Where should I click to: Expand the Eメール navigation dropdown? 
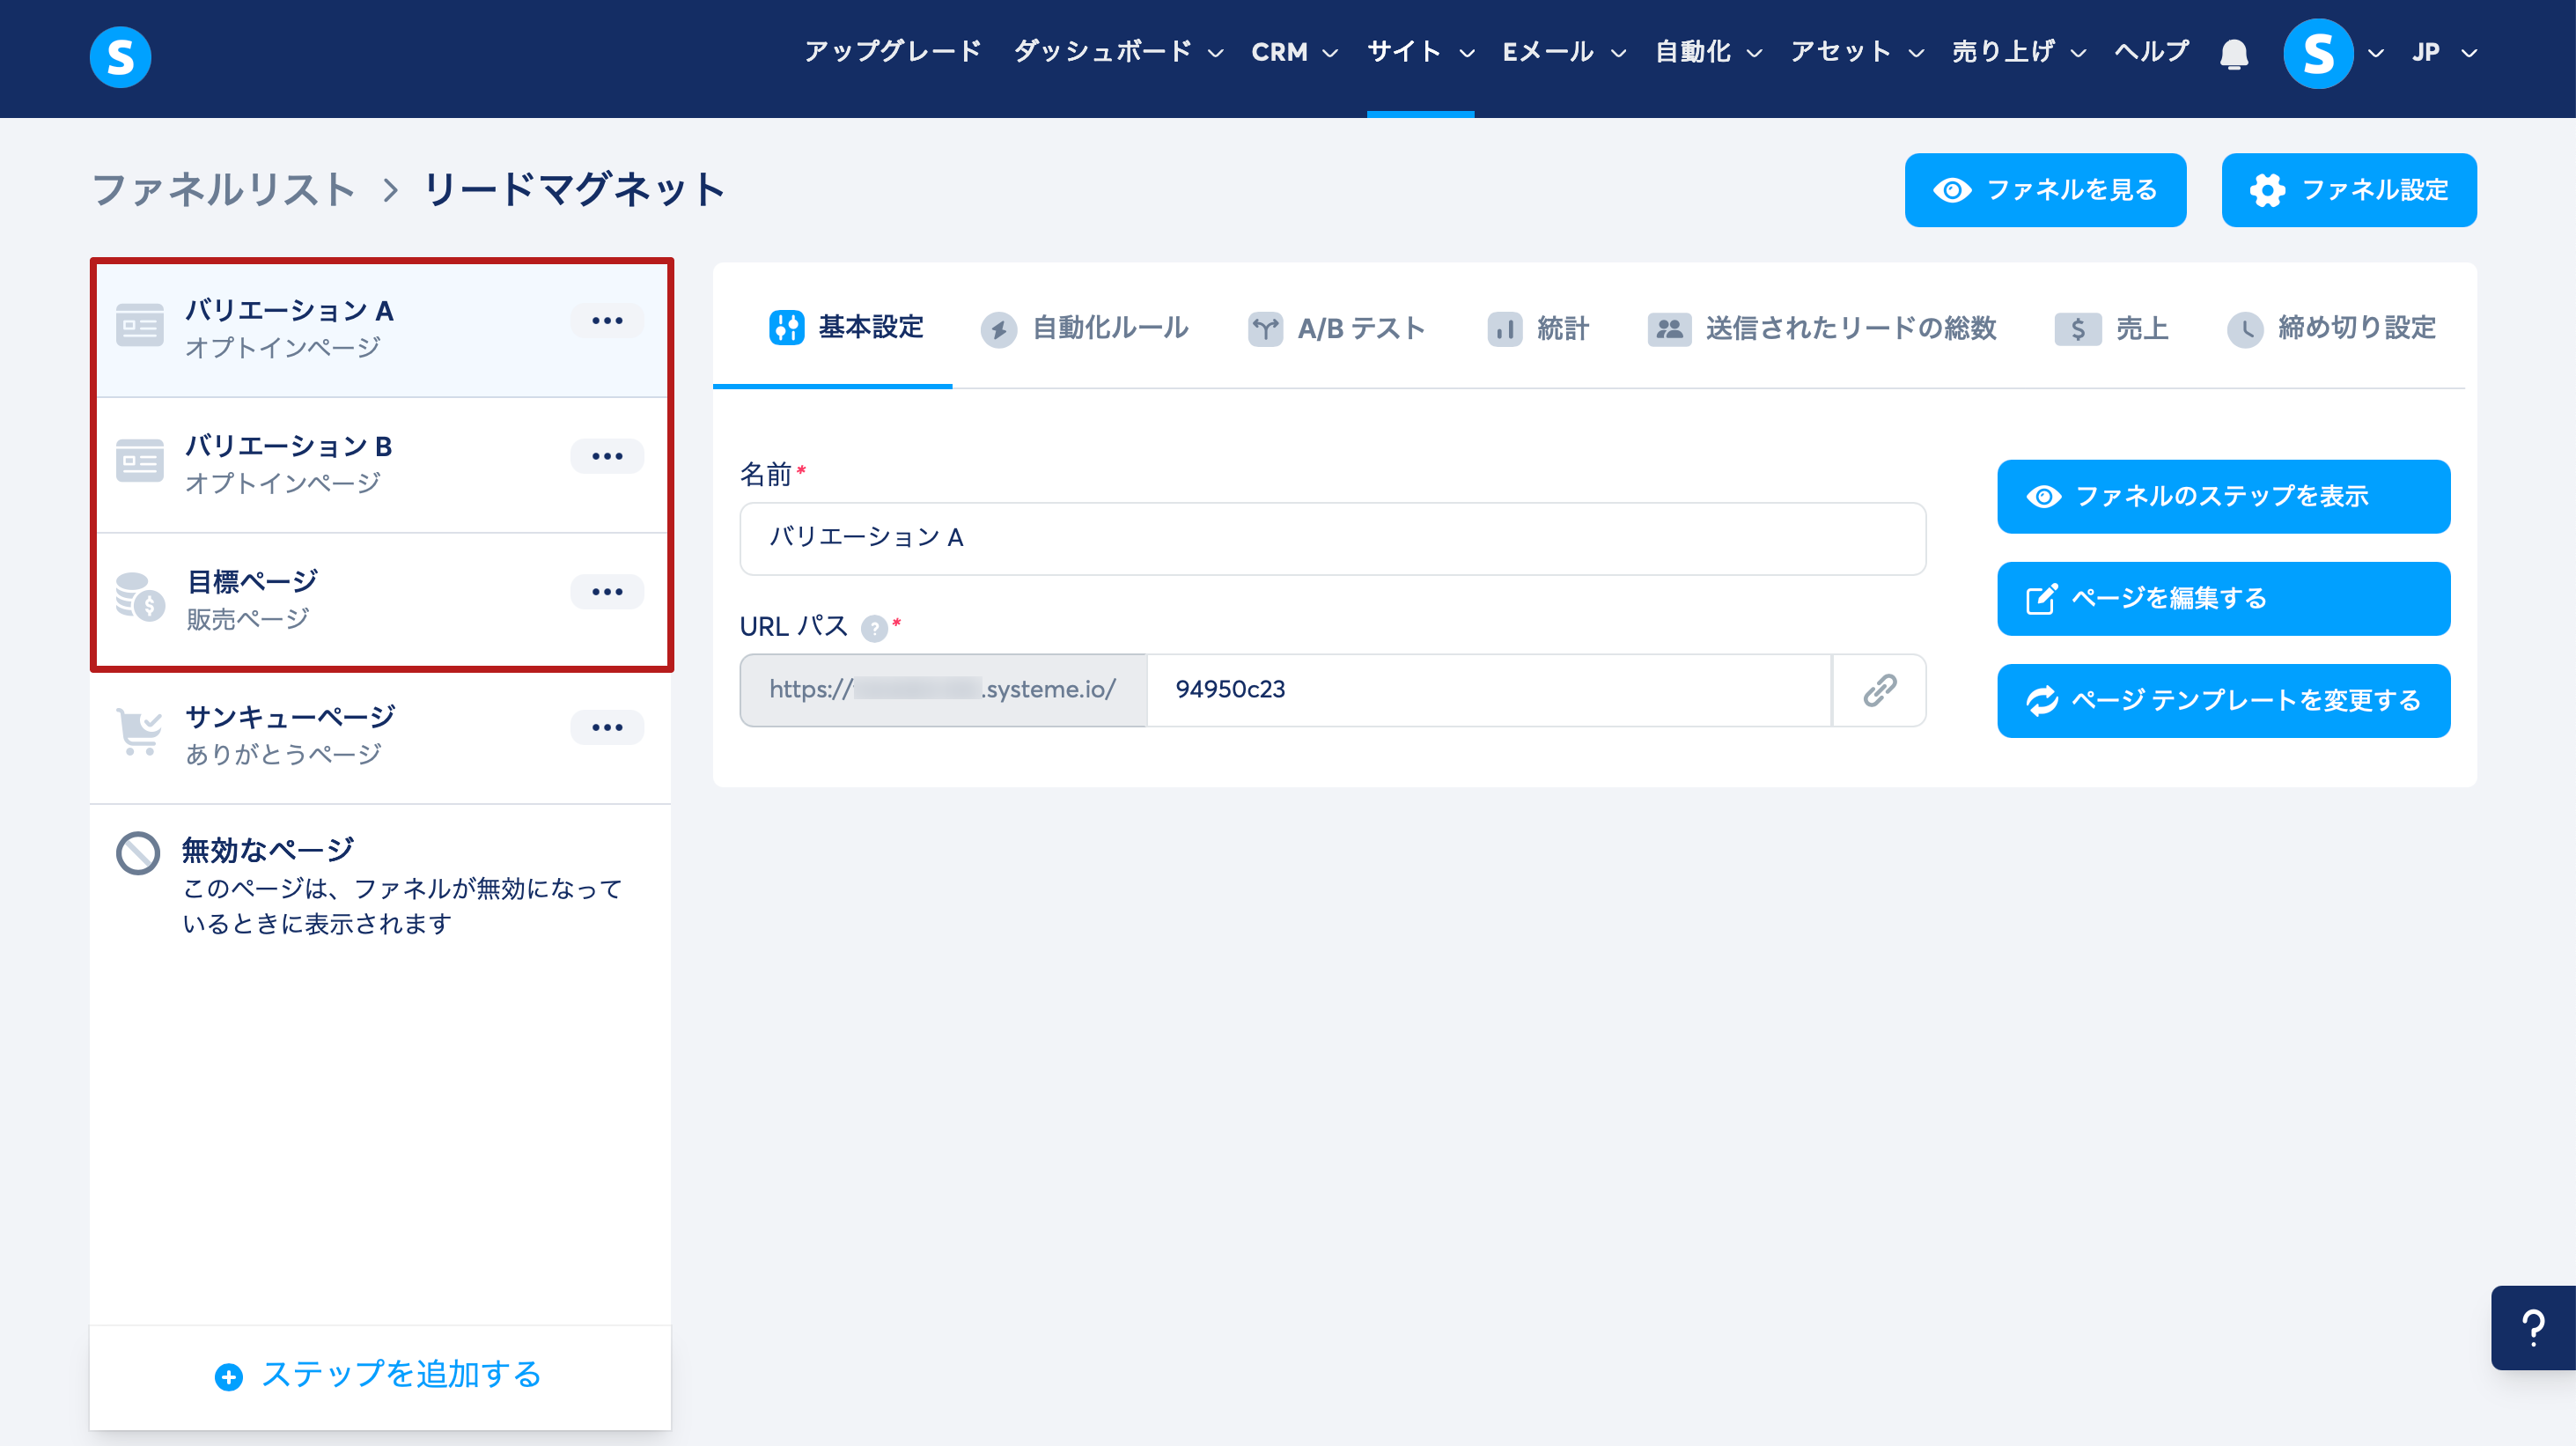point(1563,52)
